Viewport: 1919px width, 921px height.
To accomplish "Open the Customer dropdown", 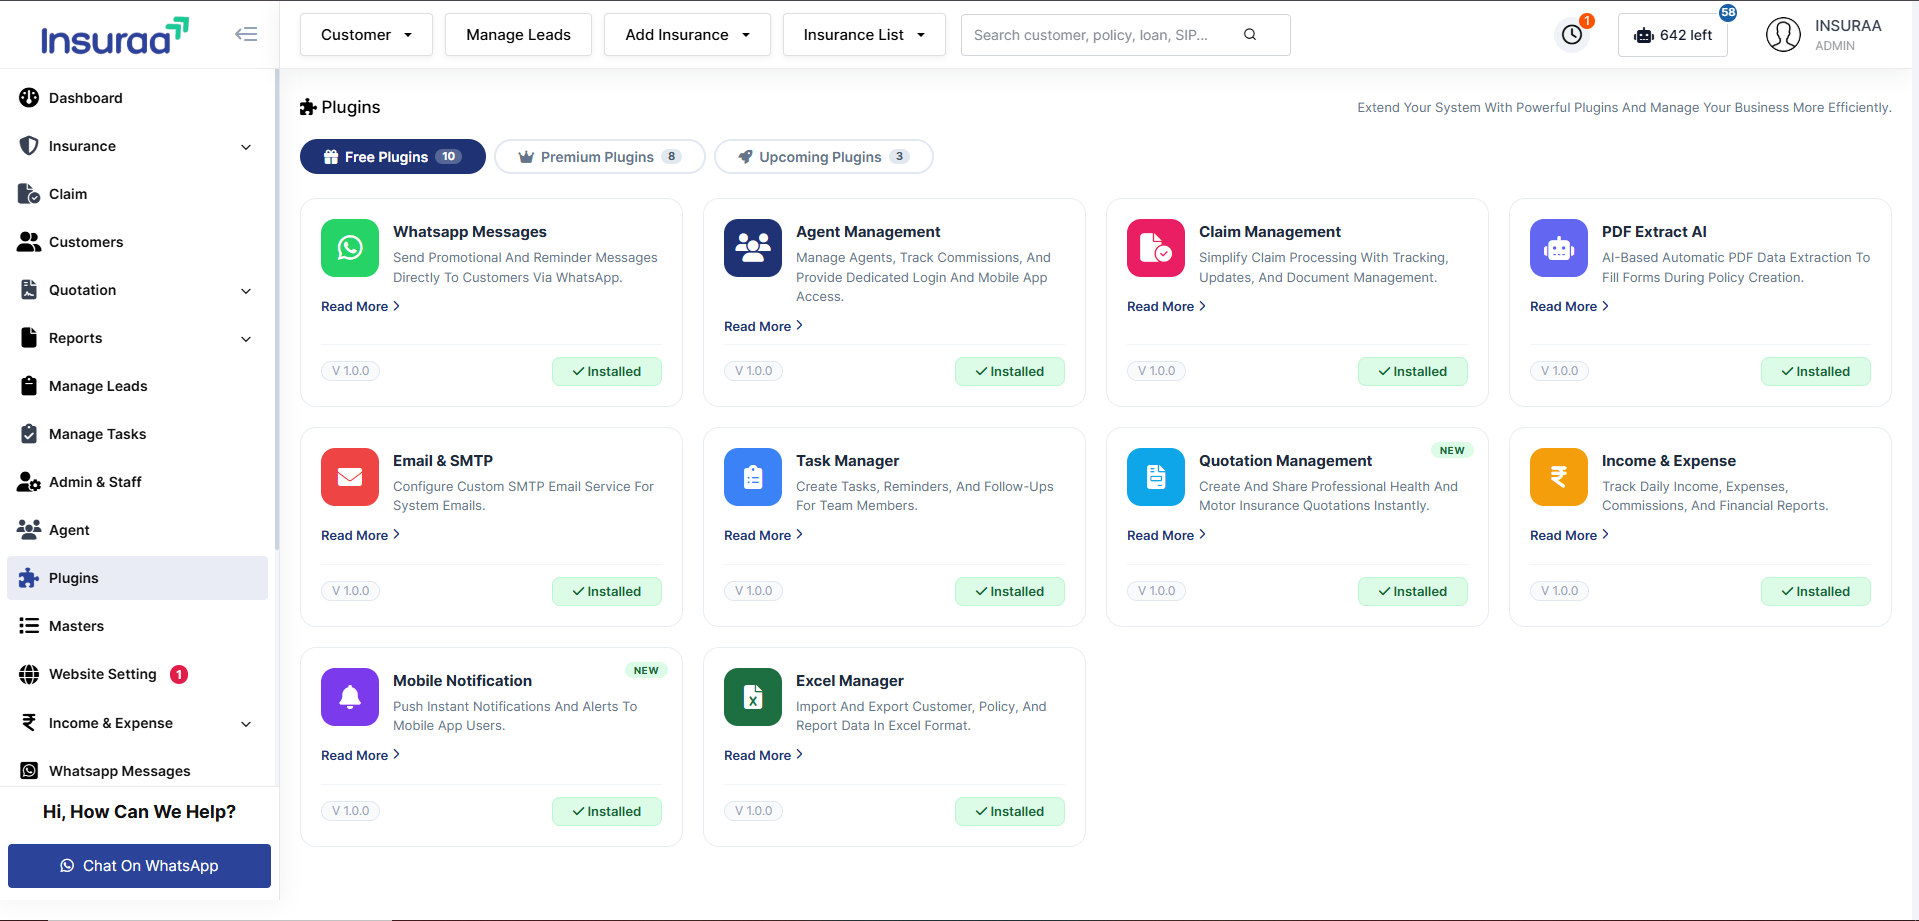I will (x=366, y=35).
